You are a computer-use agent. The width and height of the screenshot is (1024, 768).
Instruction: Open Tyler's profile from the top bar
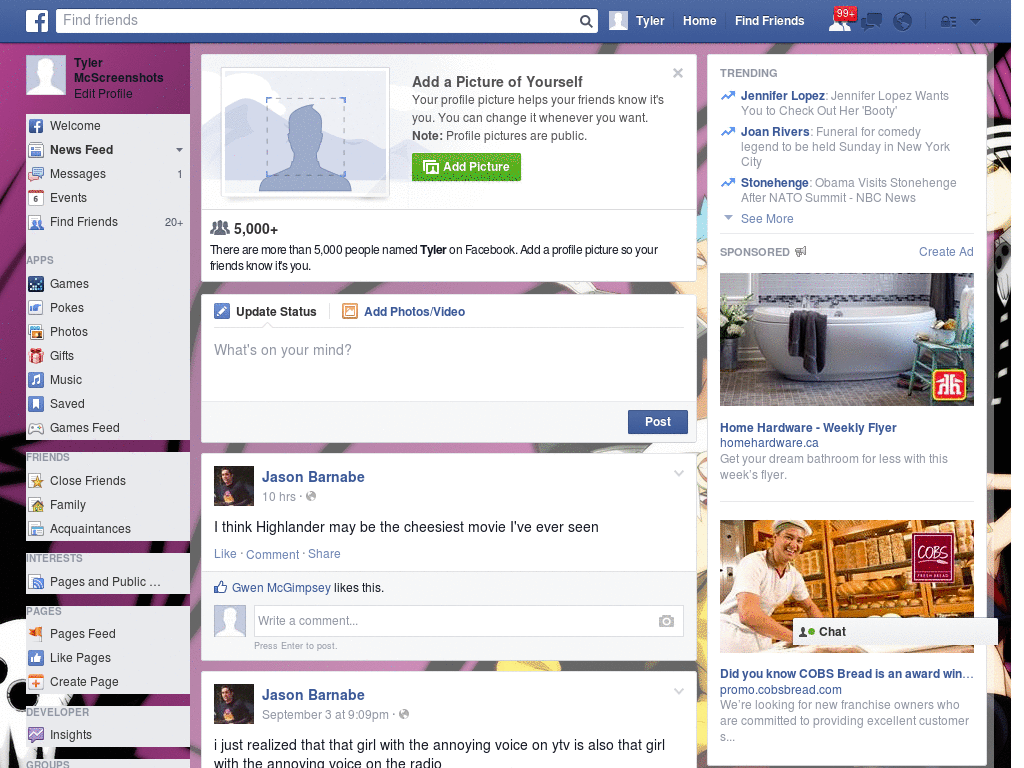[x=637, y=21]
